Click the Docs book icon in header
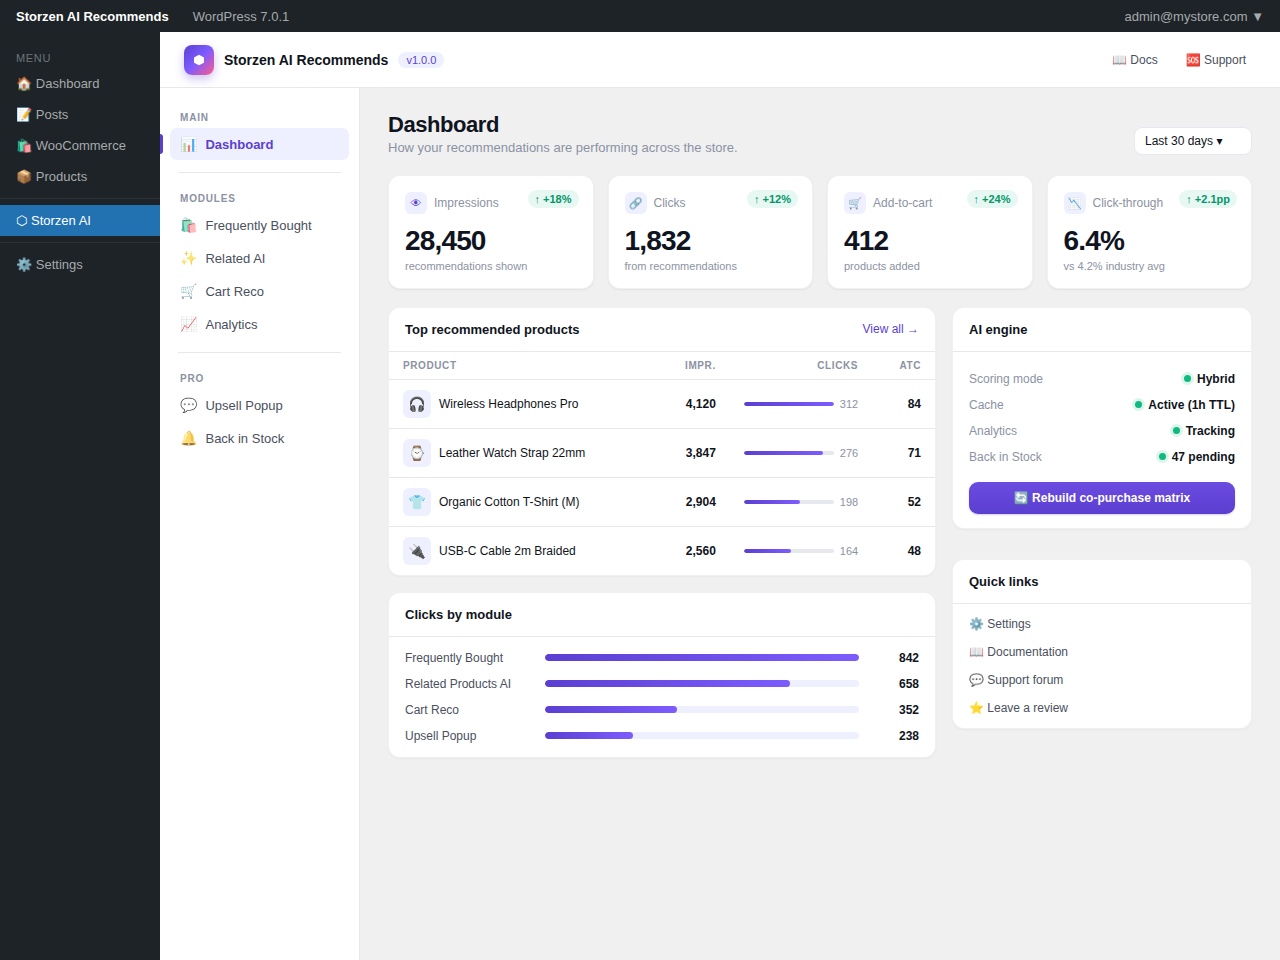Image resolution: width=1280 pixels, height=960 pixels. pos(1119,60)
